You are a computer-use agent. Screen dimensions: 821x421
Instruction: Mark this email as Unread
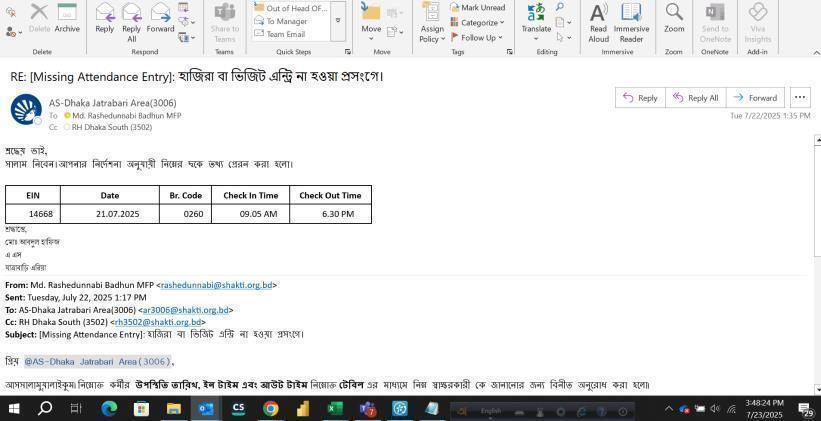pos(477,8)
